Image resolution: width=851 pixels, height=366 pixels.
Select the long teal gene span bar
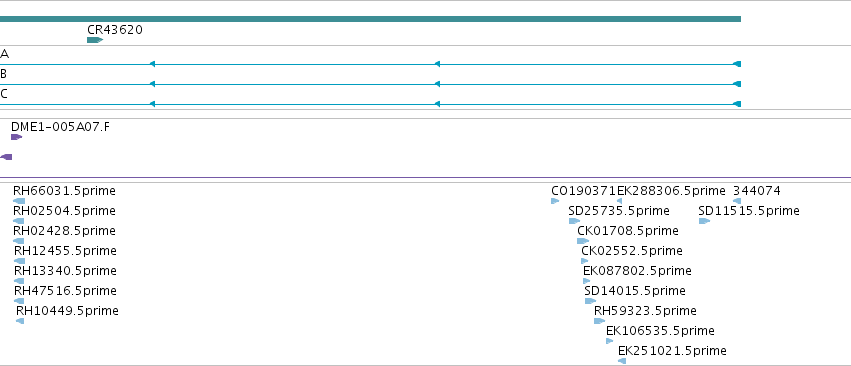point(370,19)
